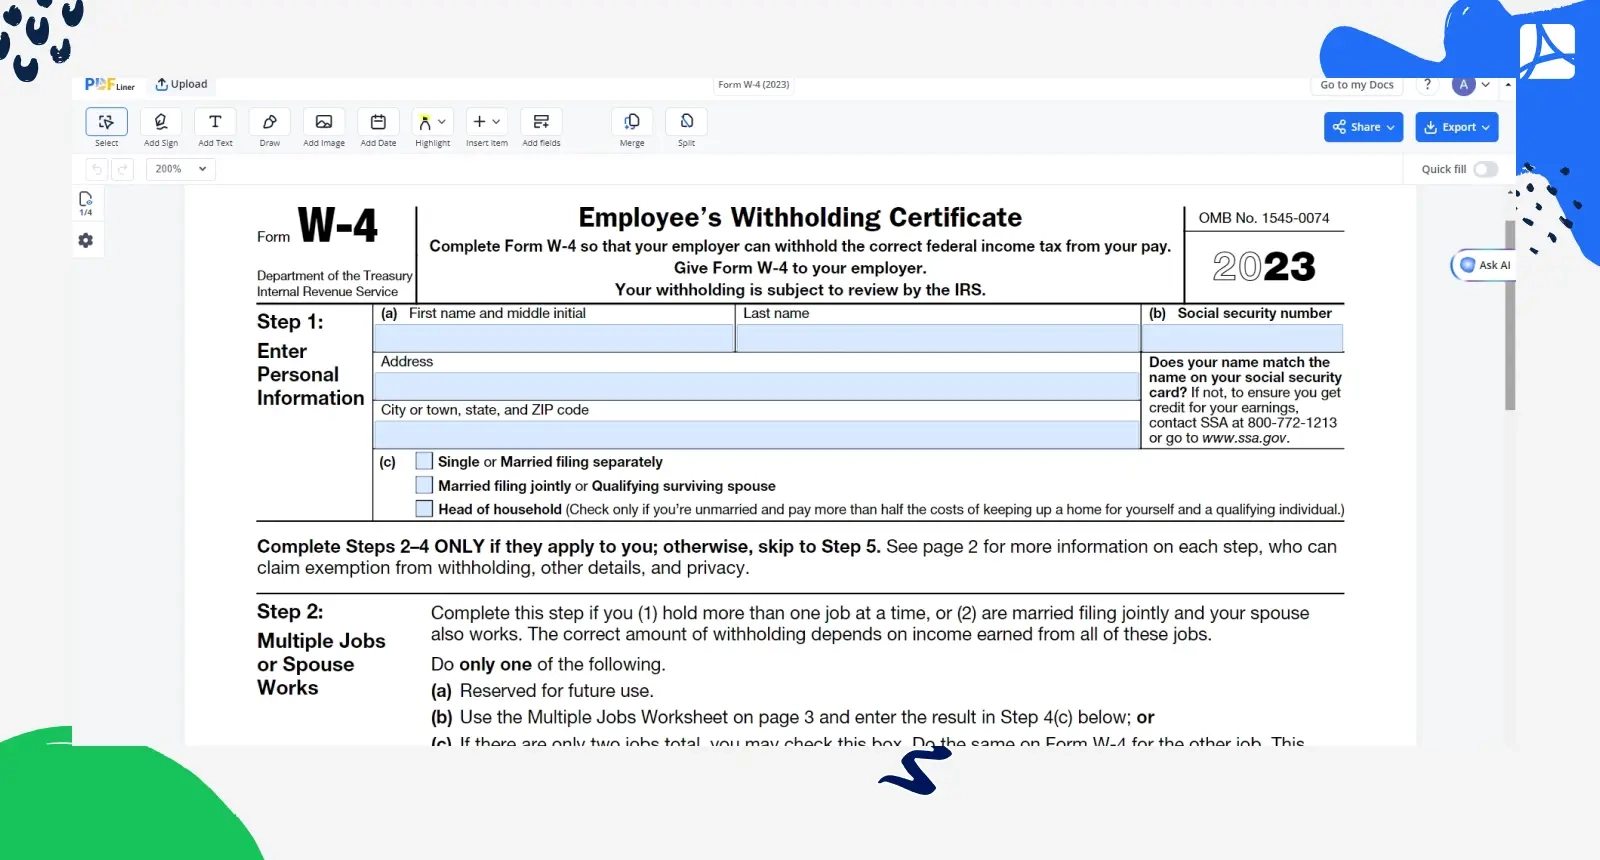
Task: Open the Add Image tool
Action: pos(324,122)
